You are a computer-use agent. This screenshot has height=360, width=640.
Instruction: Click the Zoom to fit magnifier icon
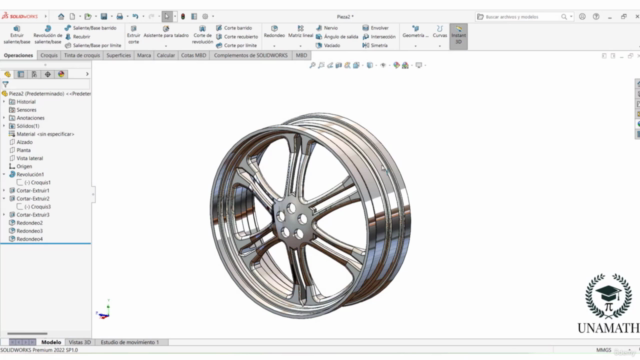tap(312, 65)
